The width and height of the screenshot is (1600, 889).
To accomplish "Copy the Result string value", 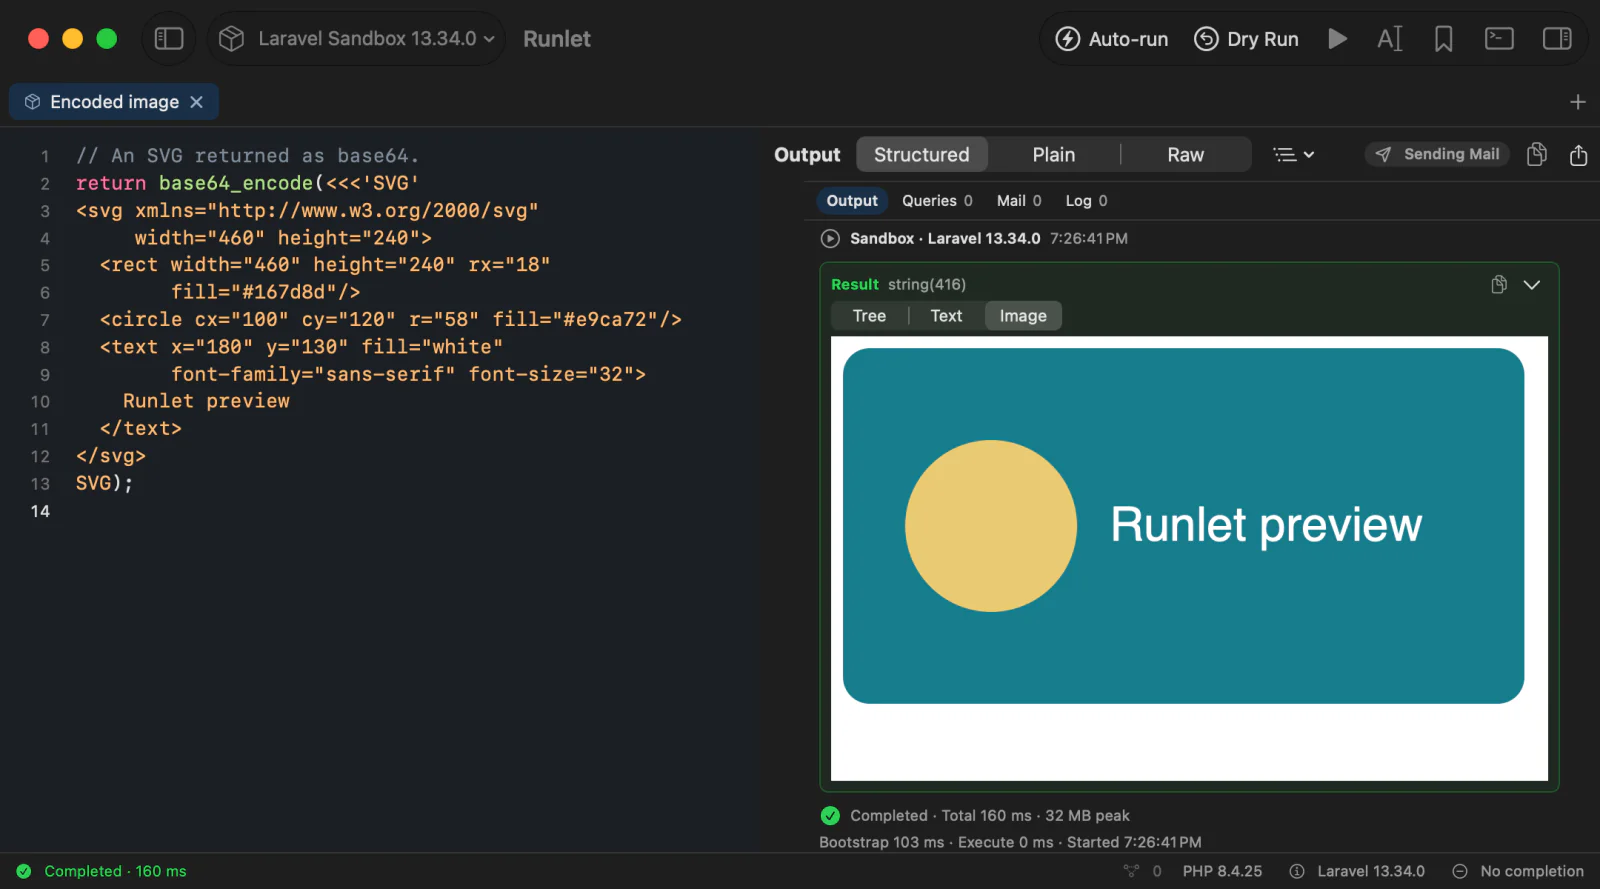I will [x=1499, y=285].
